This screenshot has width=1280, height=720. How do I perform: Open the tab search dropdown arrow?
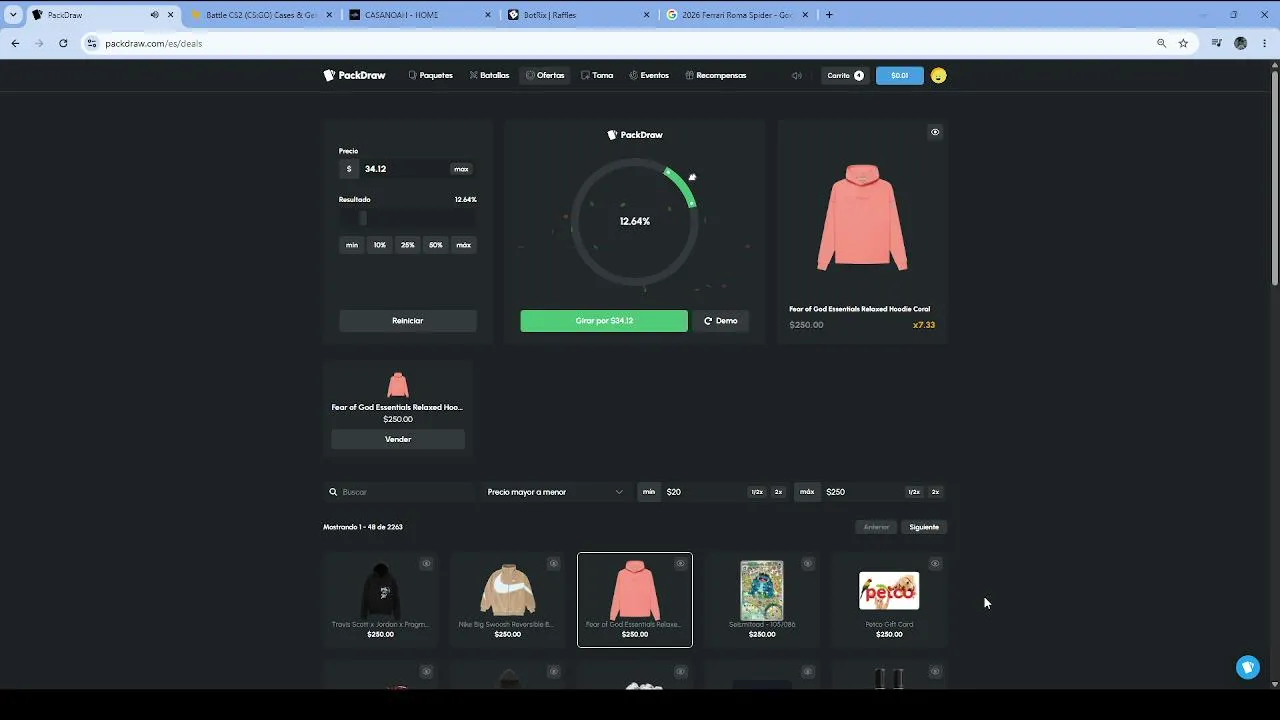[x=13, y=15]
